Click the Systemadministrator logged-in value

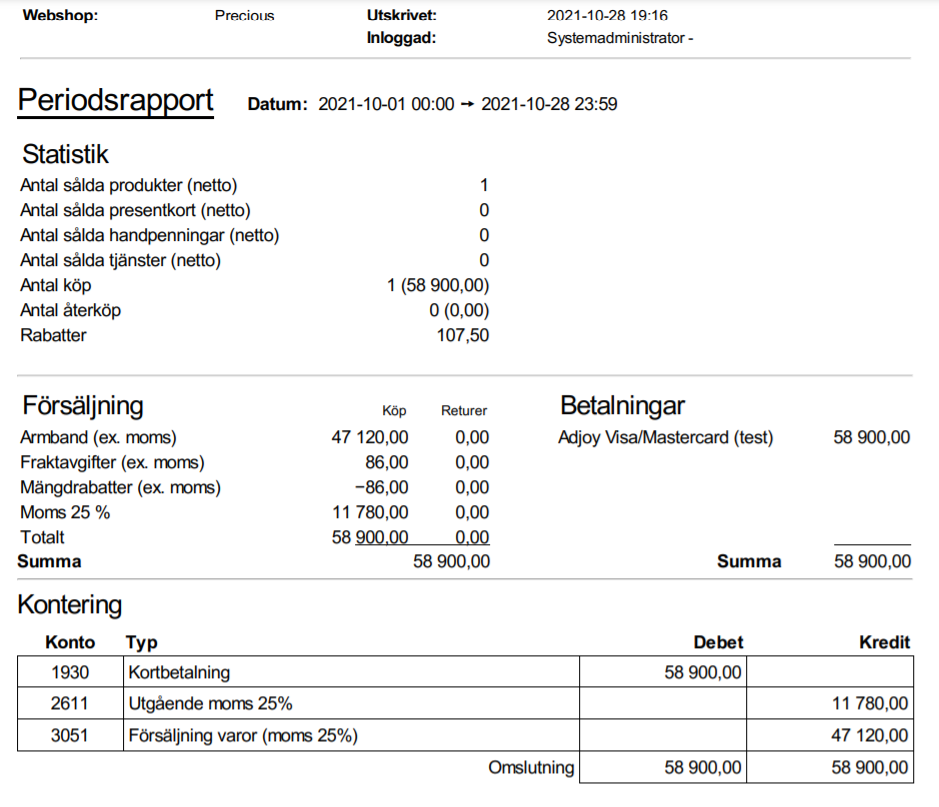click(620, 38)
